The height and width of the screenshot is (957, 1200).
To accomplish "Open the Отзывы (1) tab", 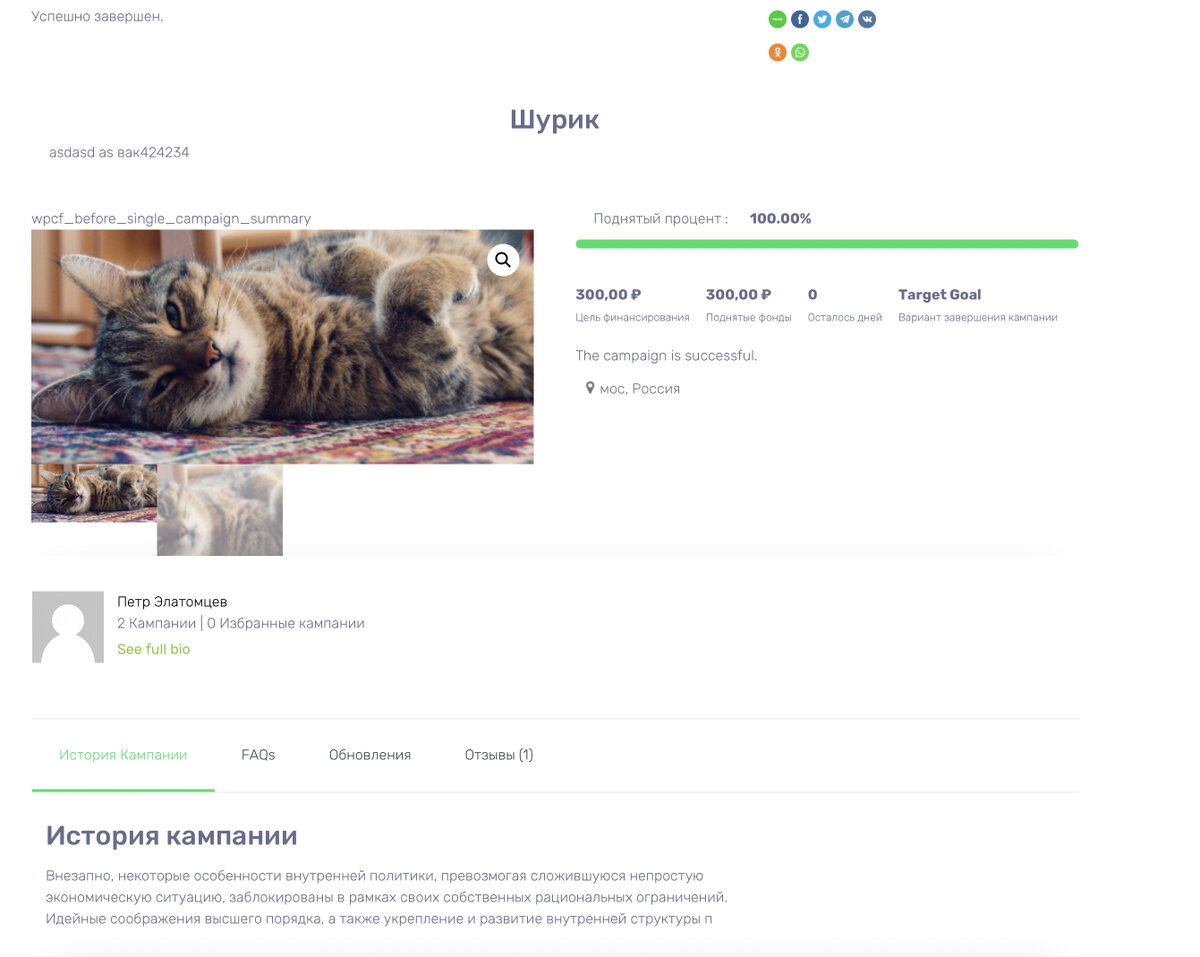I will point(499,755).
